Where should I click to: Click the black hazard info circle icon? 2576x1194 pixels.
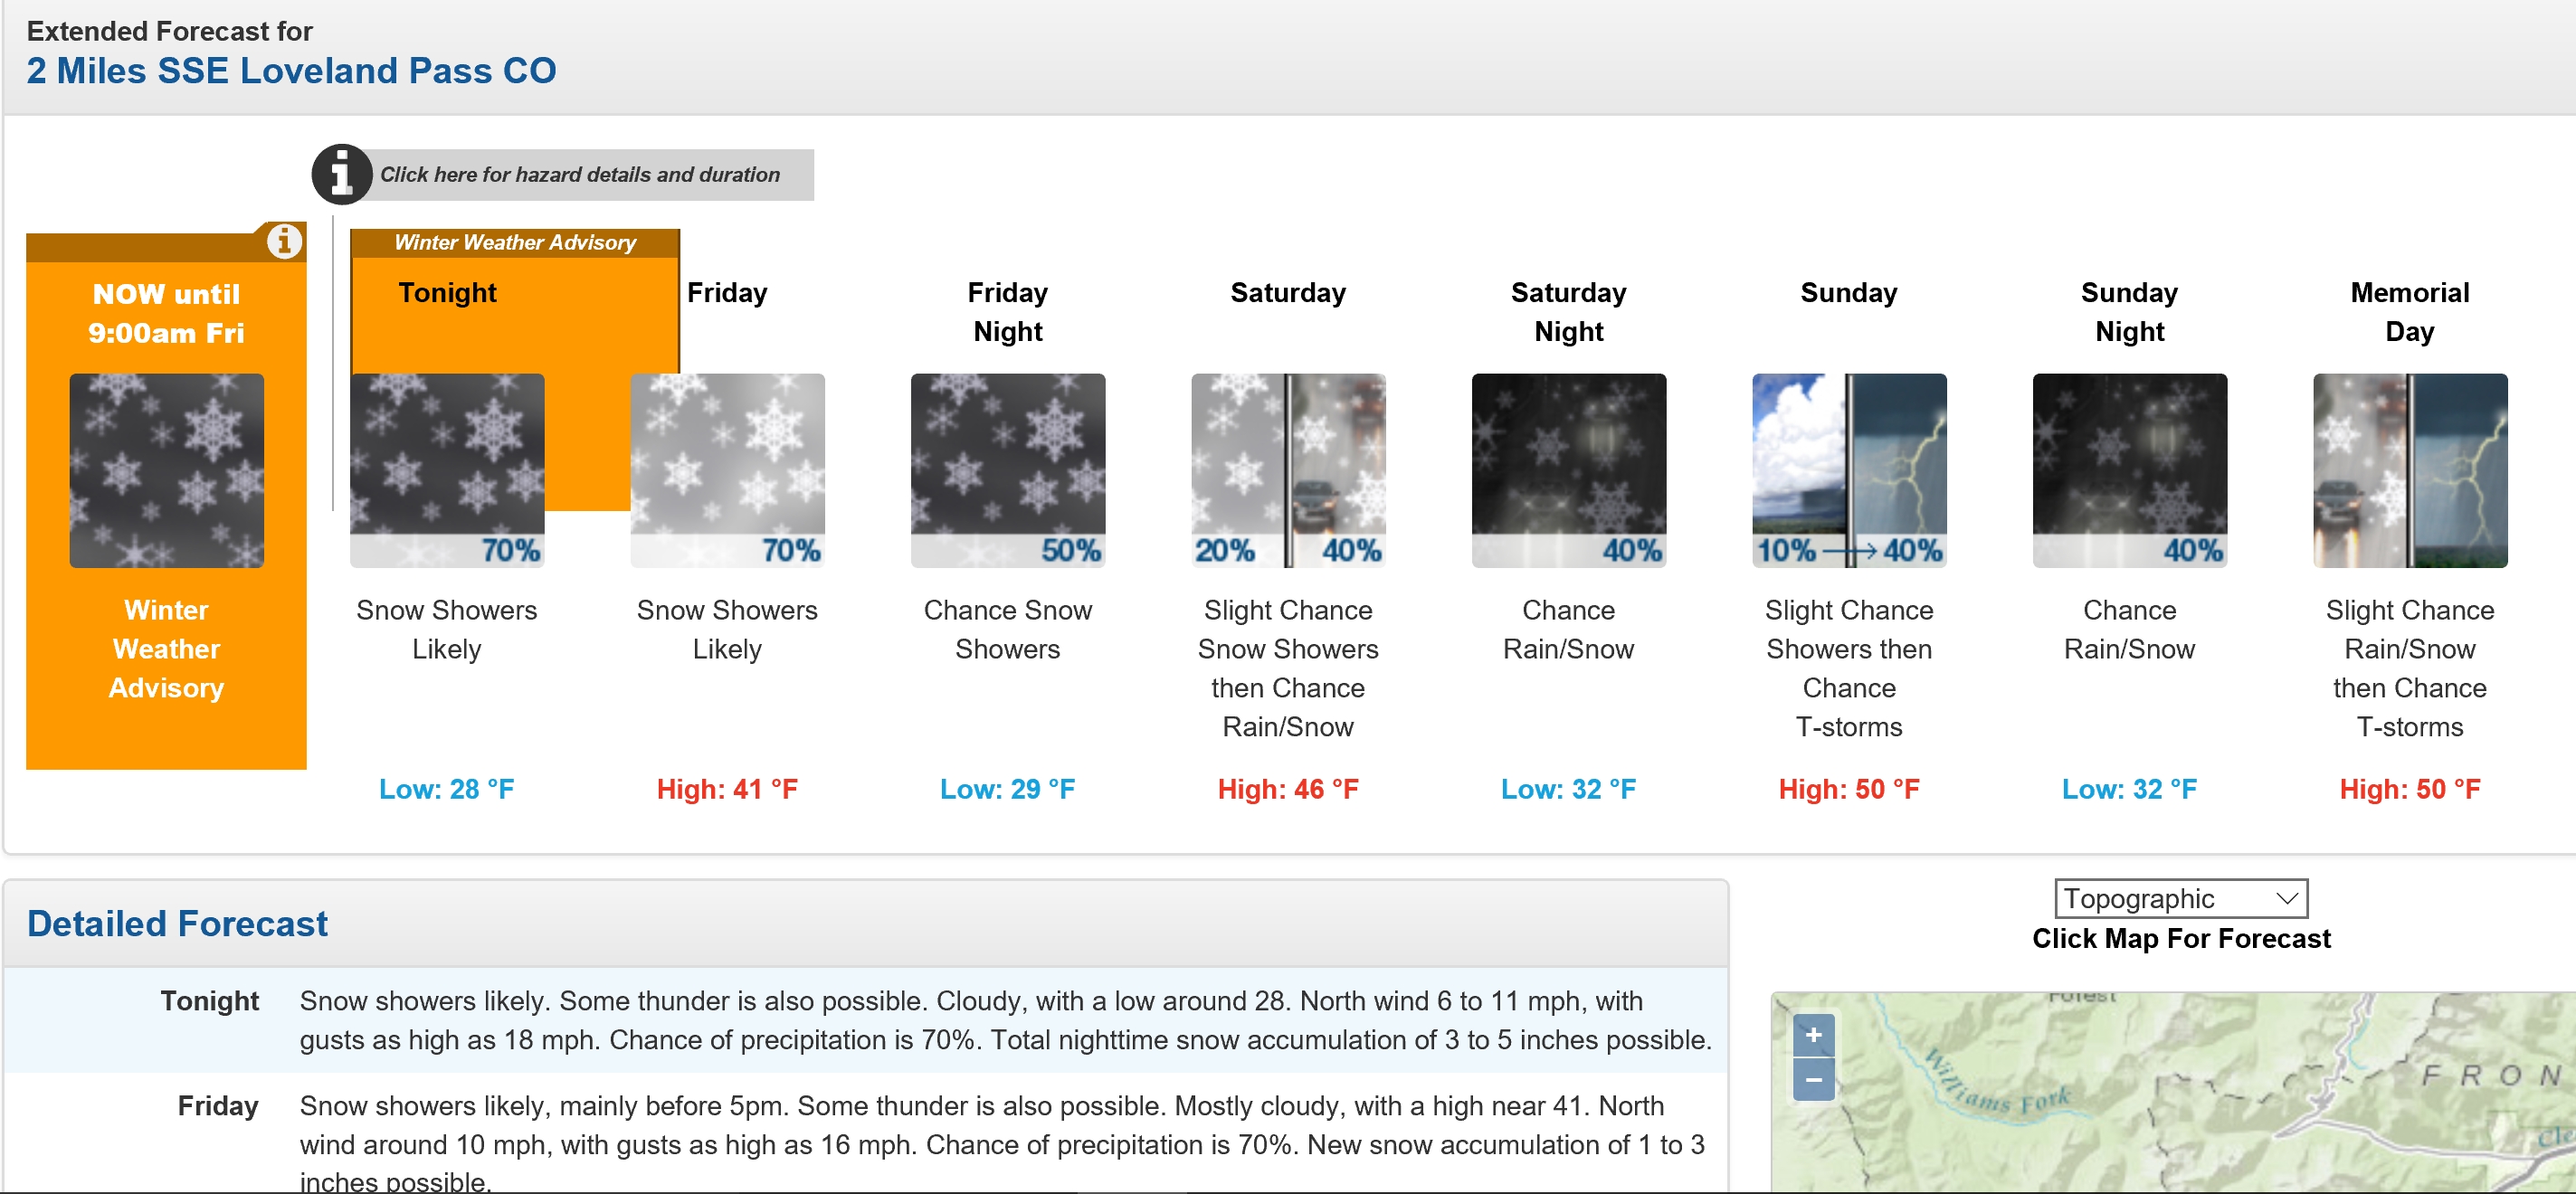[342, 175]
